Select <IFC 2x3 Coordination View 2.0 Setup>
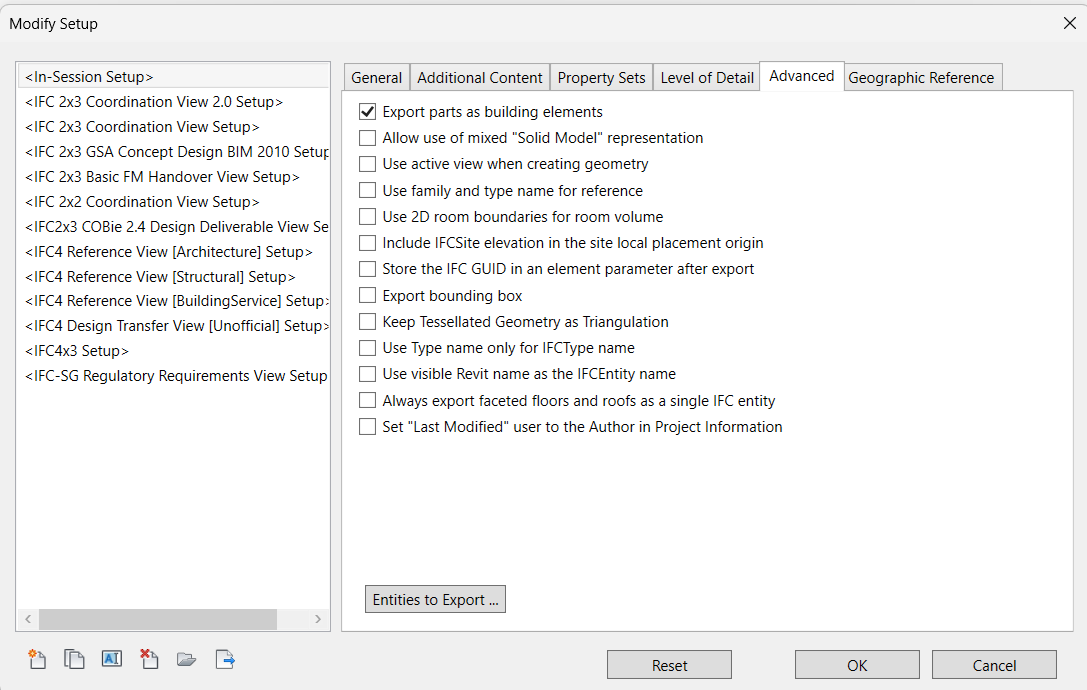The width and height of the screenshot is (1087, 690). (x=173, y=102)
